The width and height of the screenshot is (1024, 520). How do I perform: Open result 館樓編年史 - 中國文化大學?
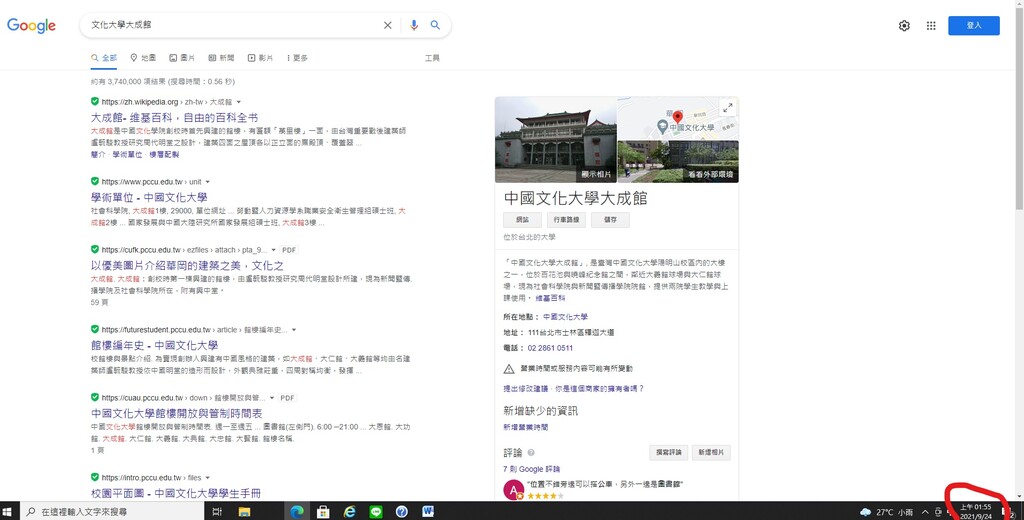[154, 346]
